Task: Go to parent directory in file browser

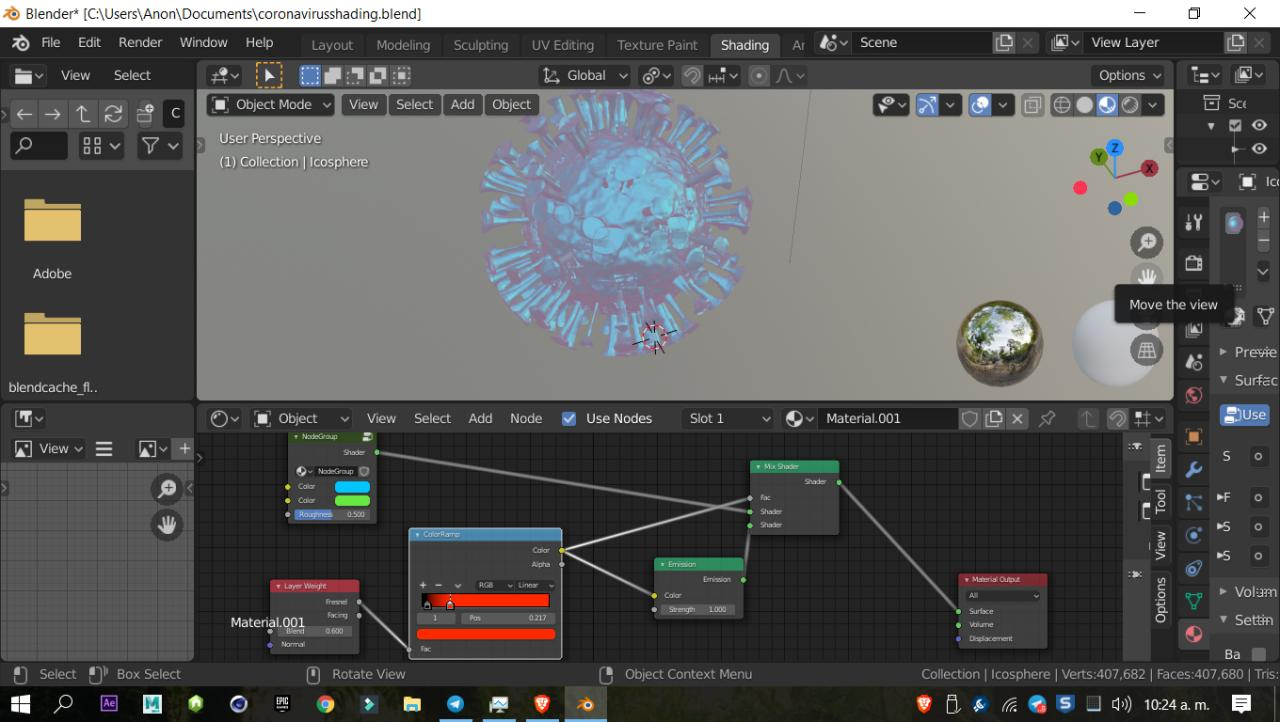Action: [83, 114]
